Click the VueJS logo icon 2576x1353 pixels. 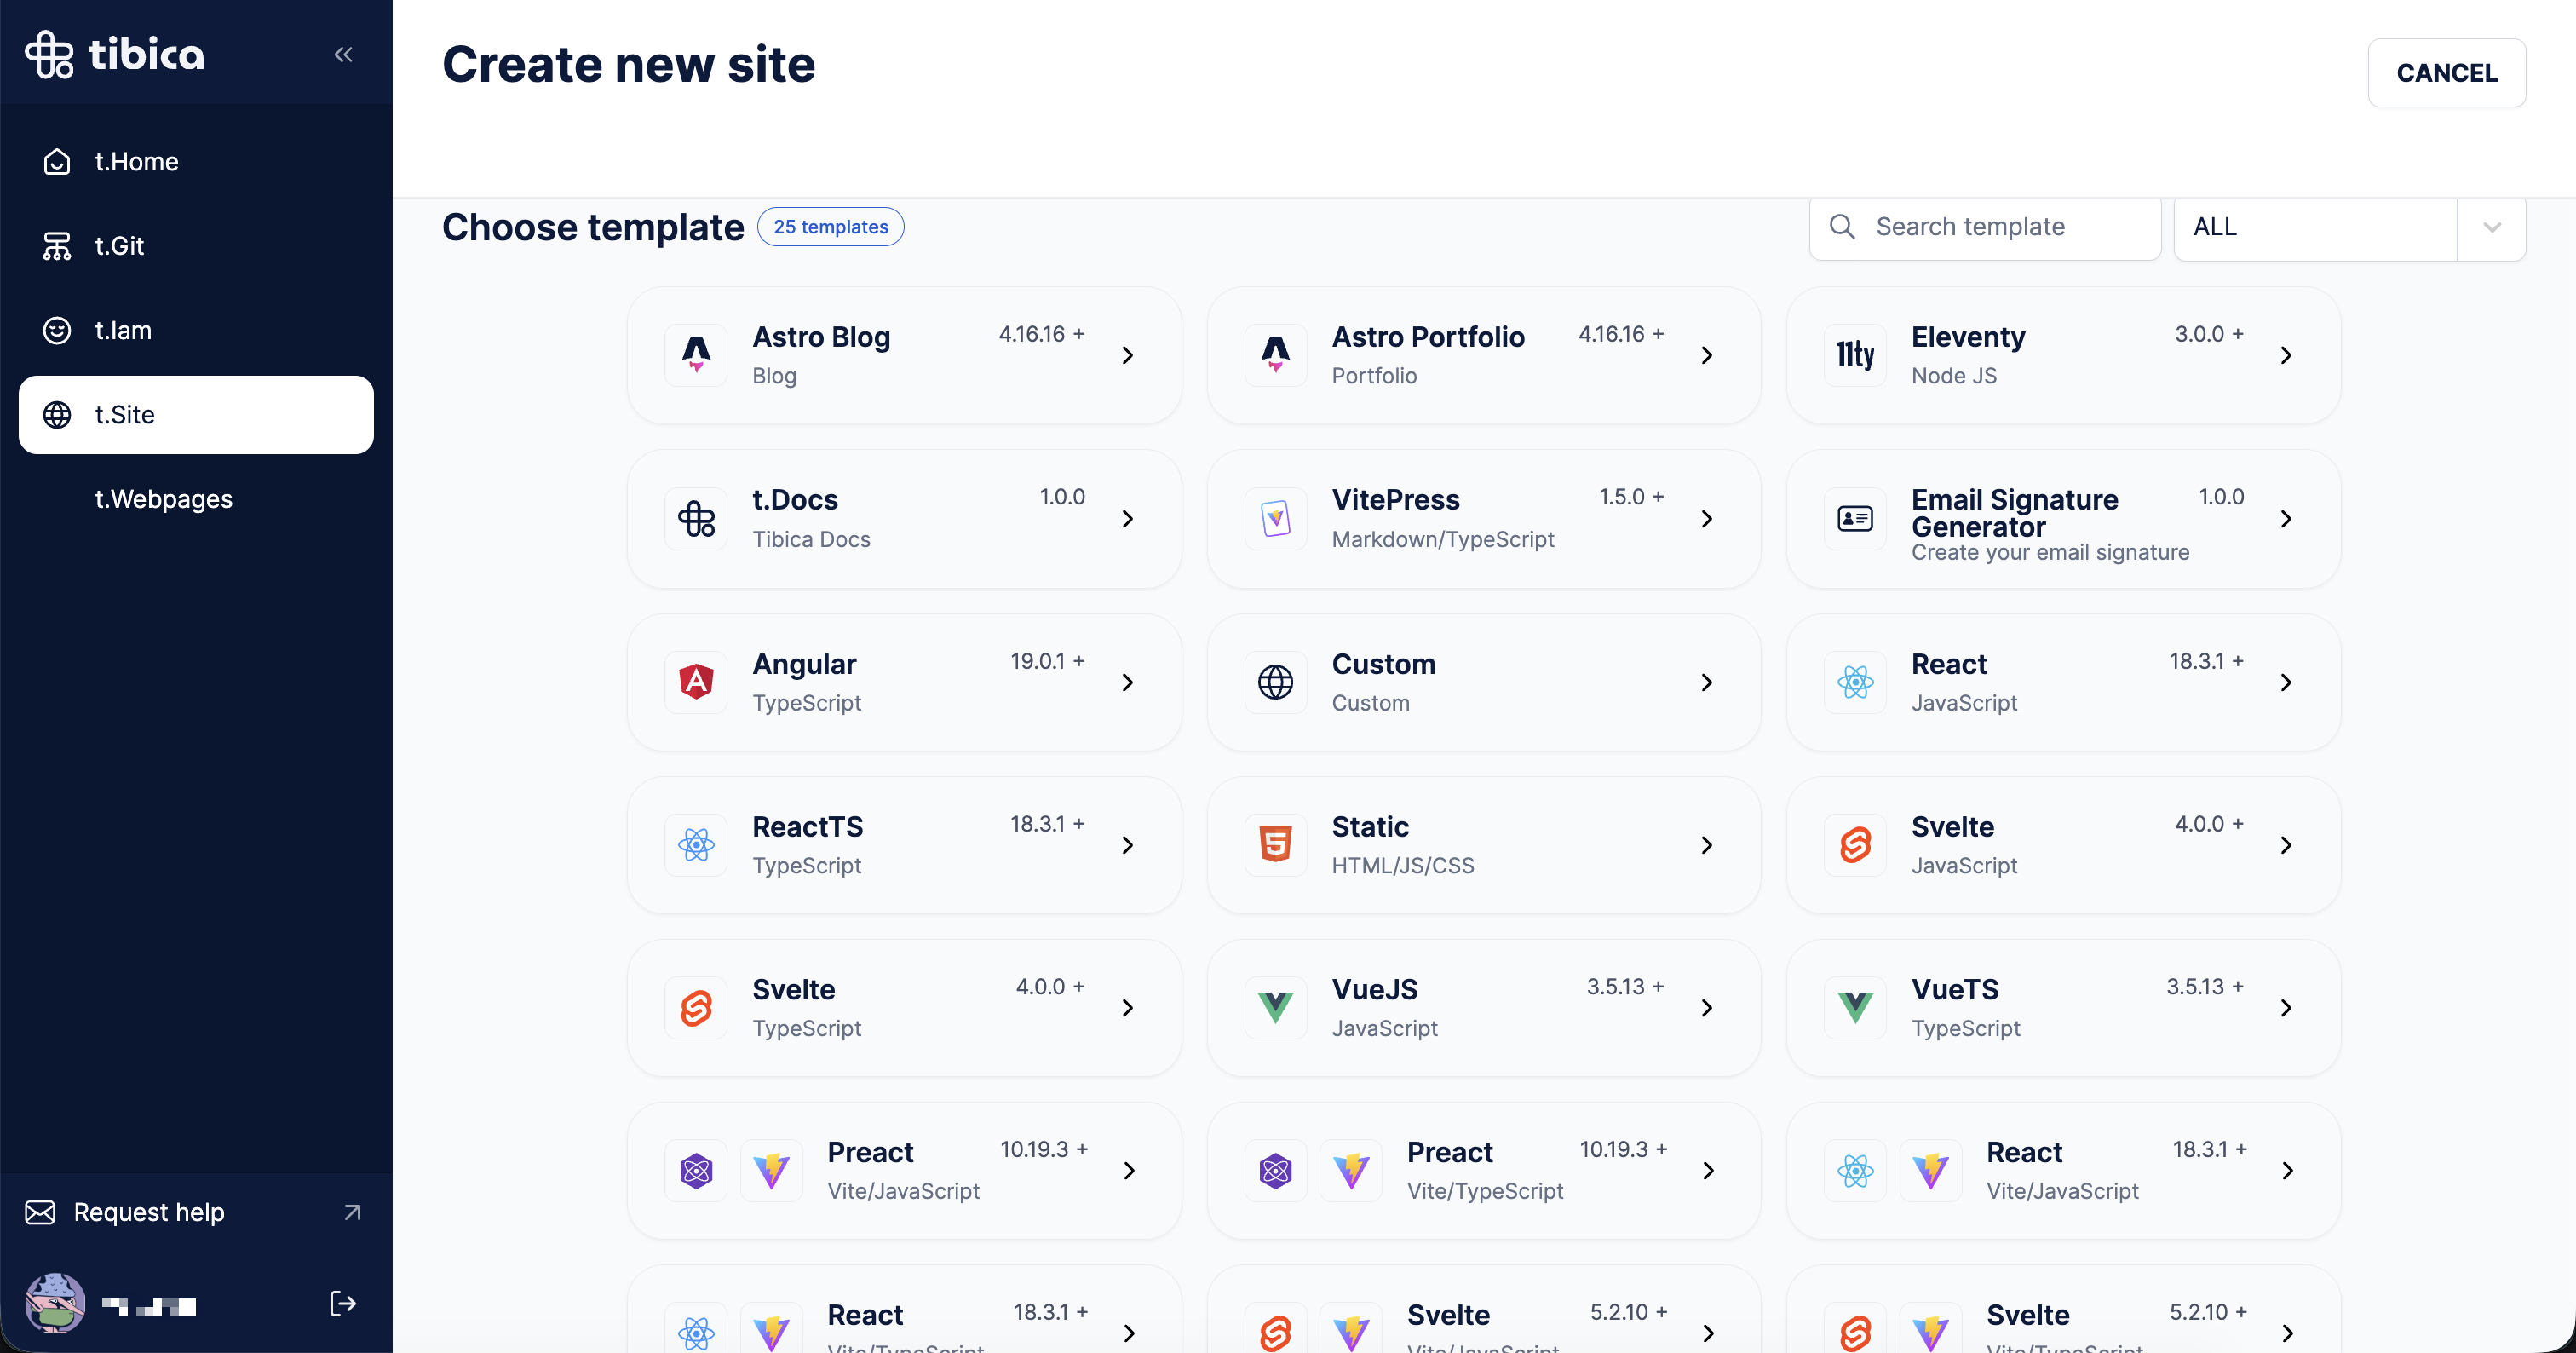pyautogui.click(x=1275, y=1008)
